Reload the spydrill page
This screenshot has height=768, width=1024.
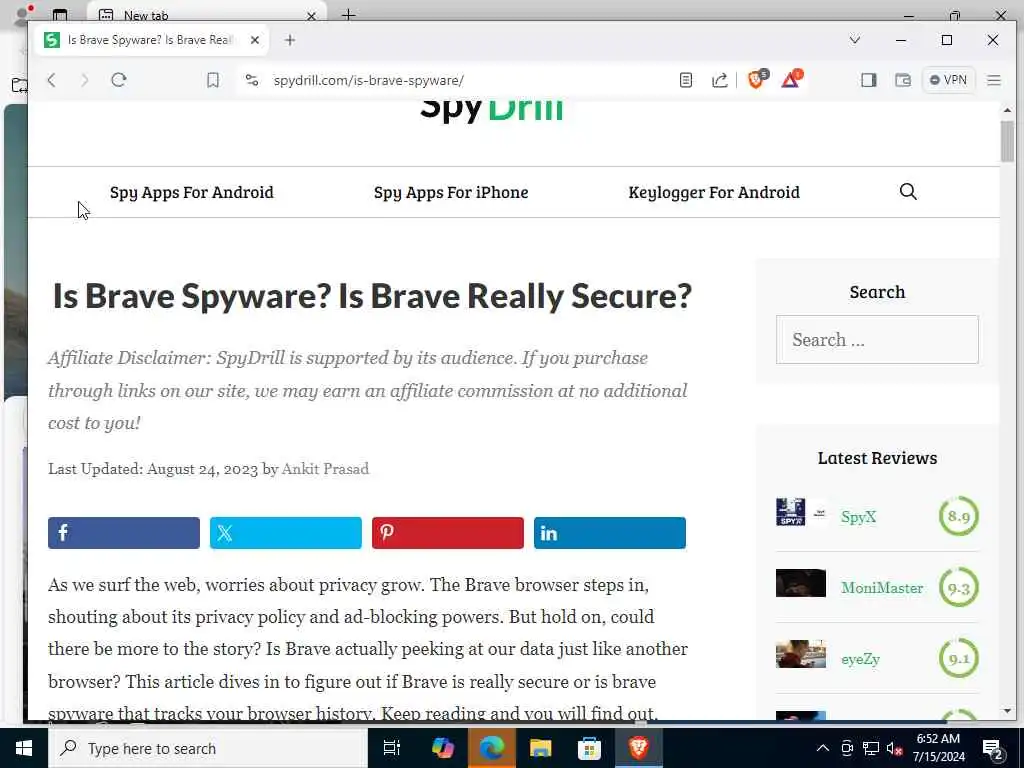coord(119,80)
